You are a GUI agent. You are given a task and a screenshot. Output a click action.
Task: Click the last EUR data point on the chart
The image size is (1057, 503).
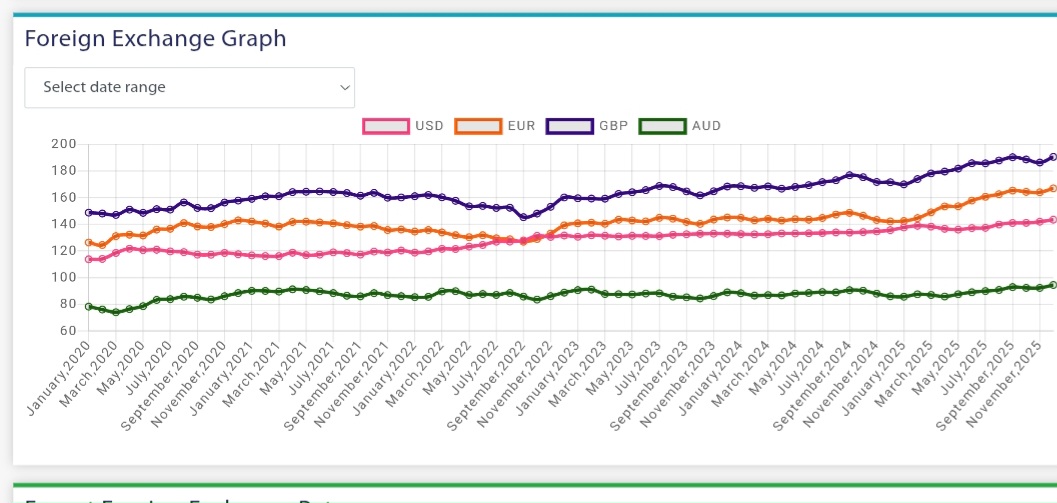point(1053,188)
